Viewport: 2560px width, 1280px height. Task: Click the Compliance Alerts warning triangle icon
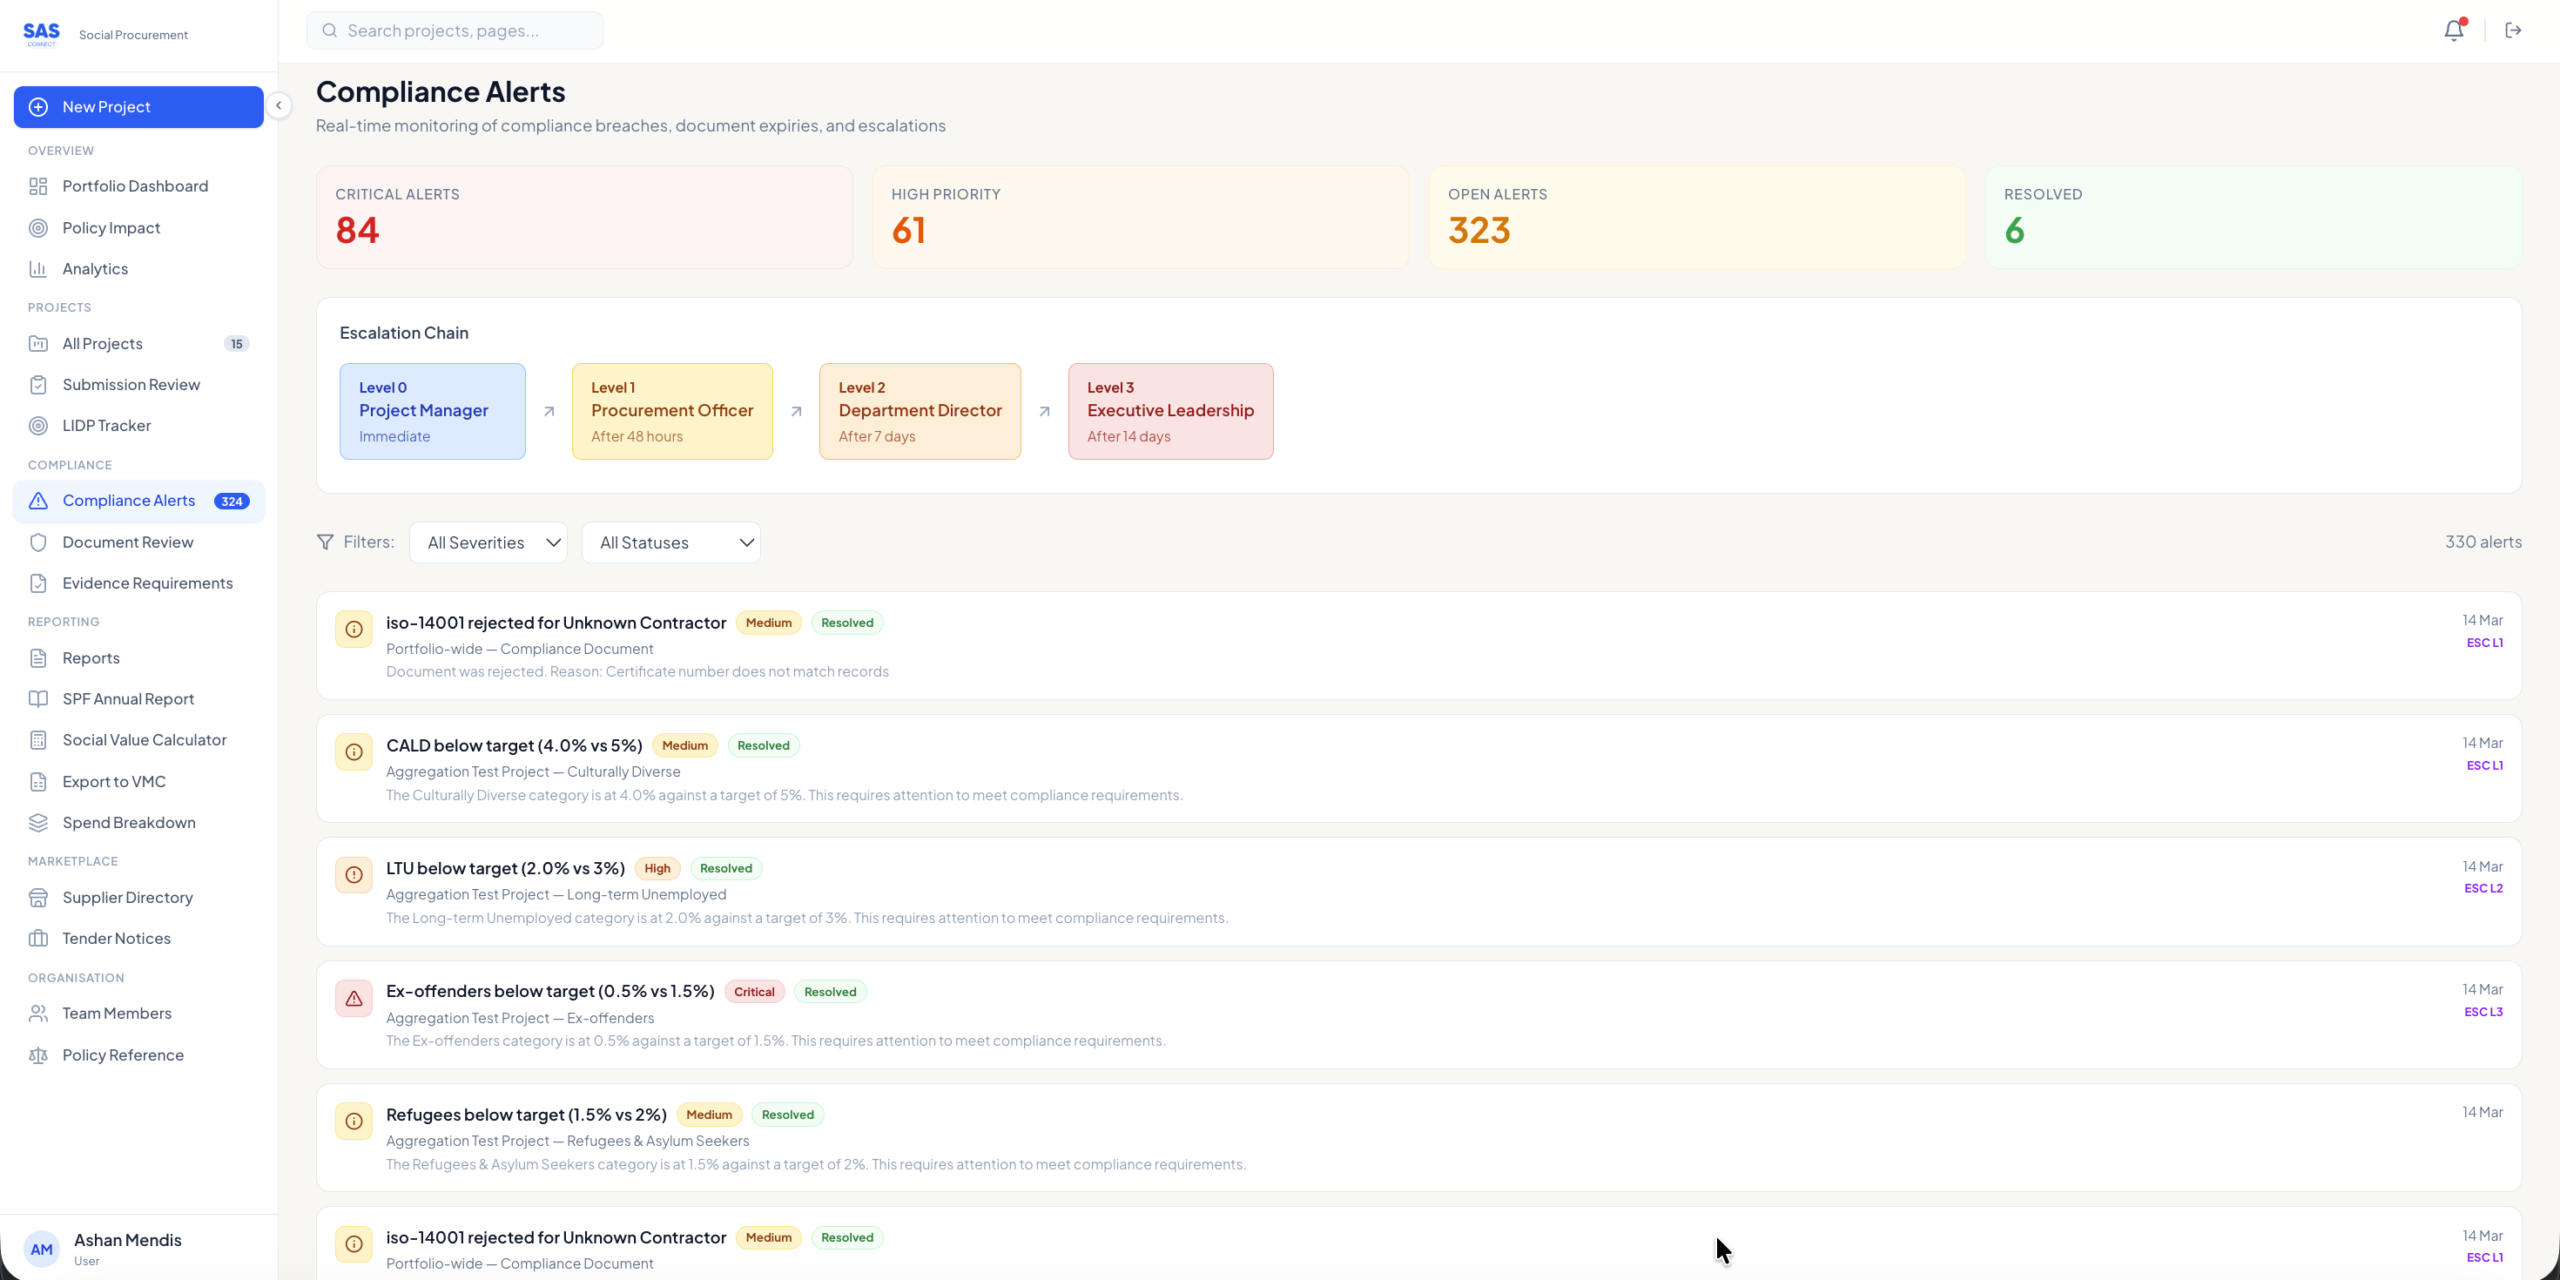(x=38, y=501)
